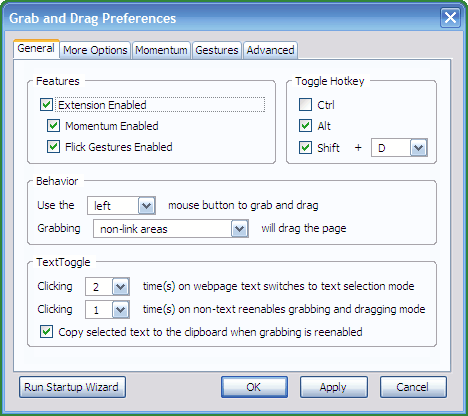The image size is (468, 416).
Task: Toggle Copy selected text to clipboard checkbox
Action: 46,332
